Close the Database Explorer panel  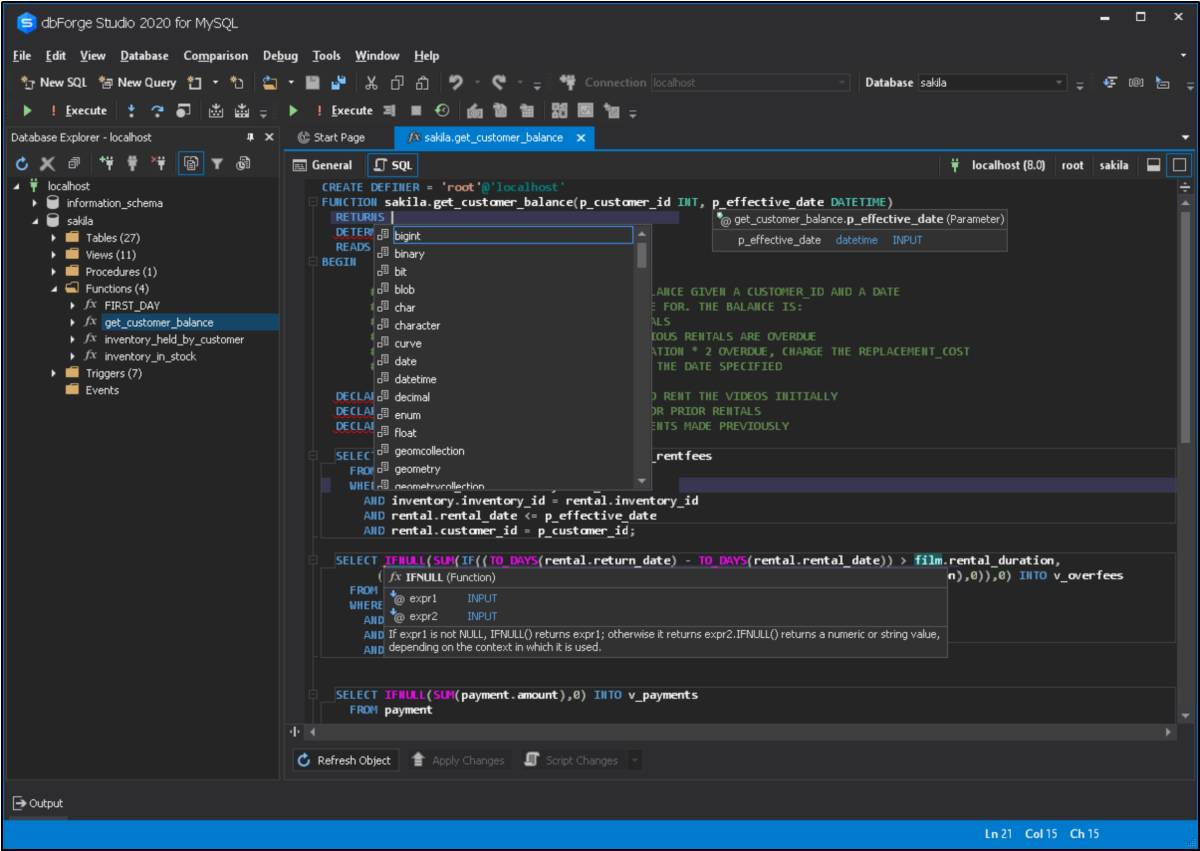pos(269,137)
